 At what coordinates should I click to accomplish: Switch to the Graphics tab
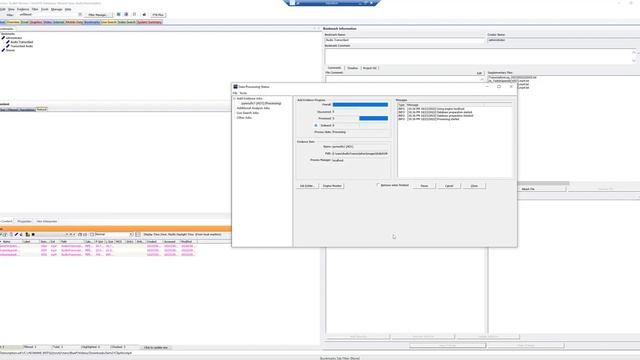click(36, 22)
